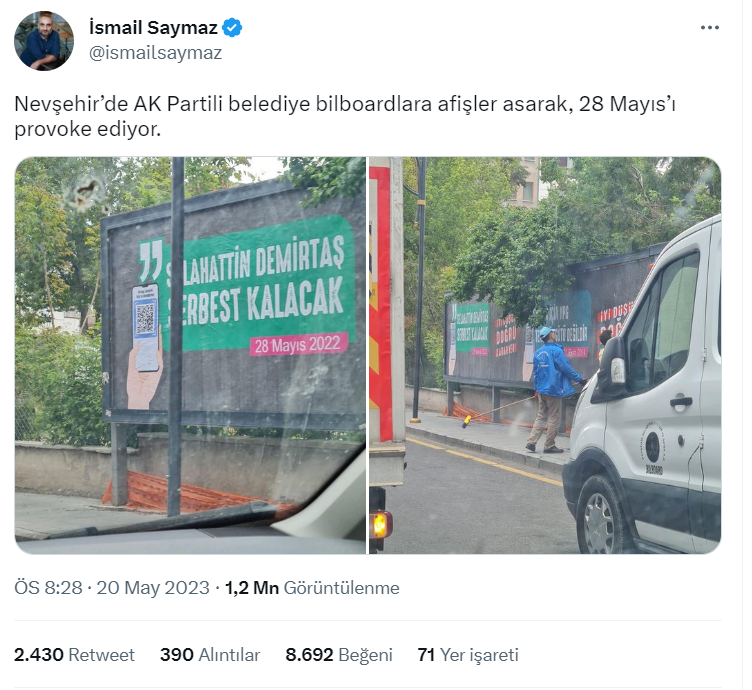The width and height of the screenshot is (752, 690).
Task: Show the 71 Yer işareti count
Action: point(468,655)
